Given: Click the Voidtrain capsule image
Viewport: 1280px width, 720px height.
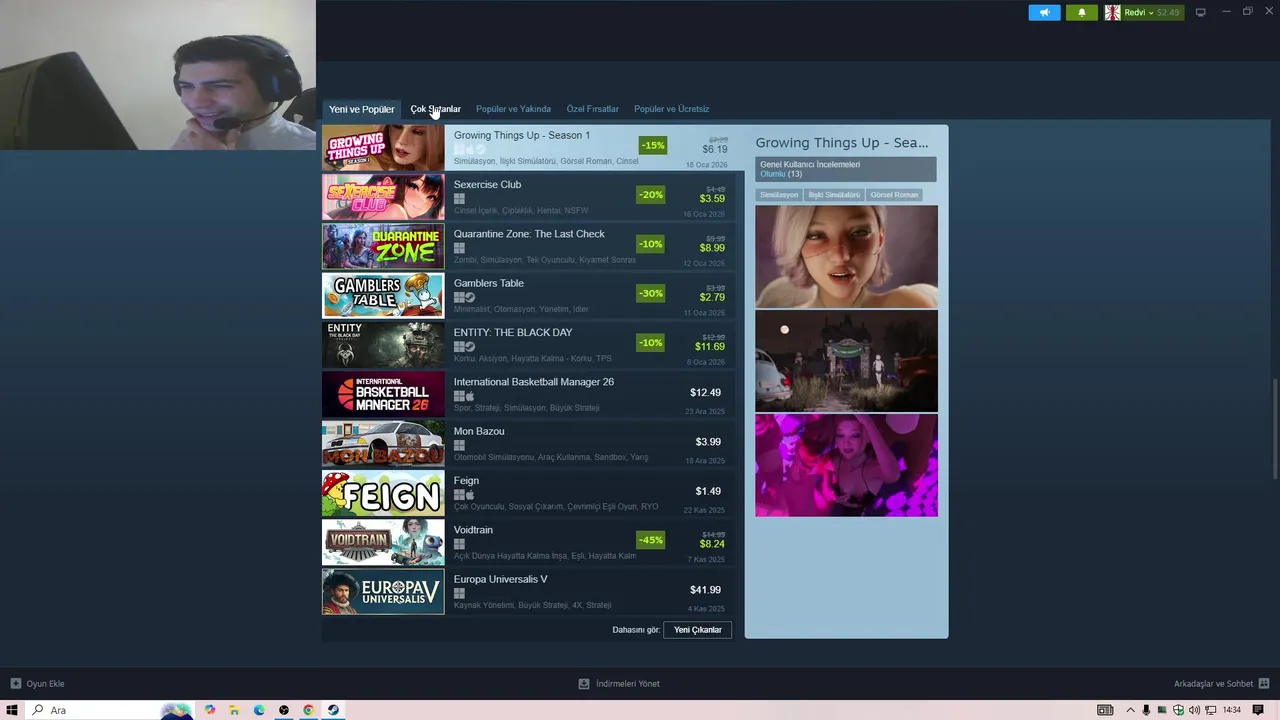Looking at the screenshot, I should (x=383, y=542).
